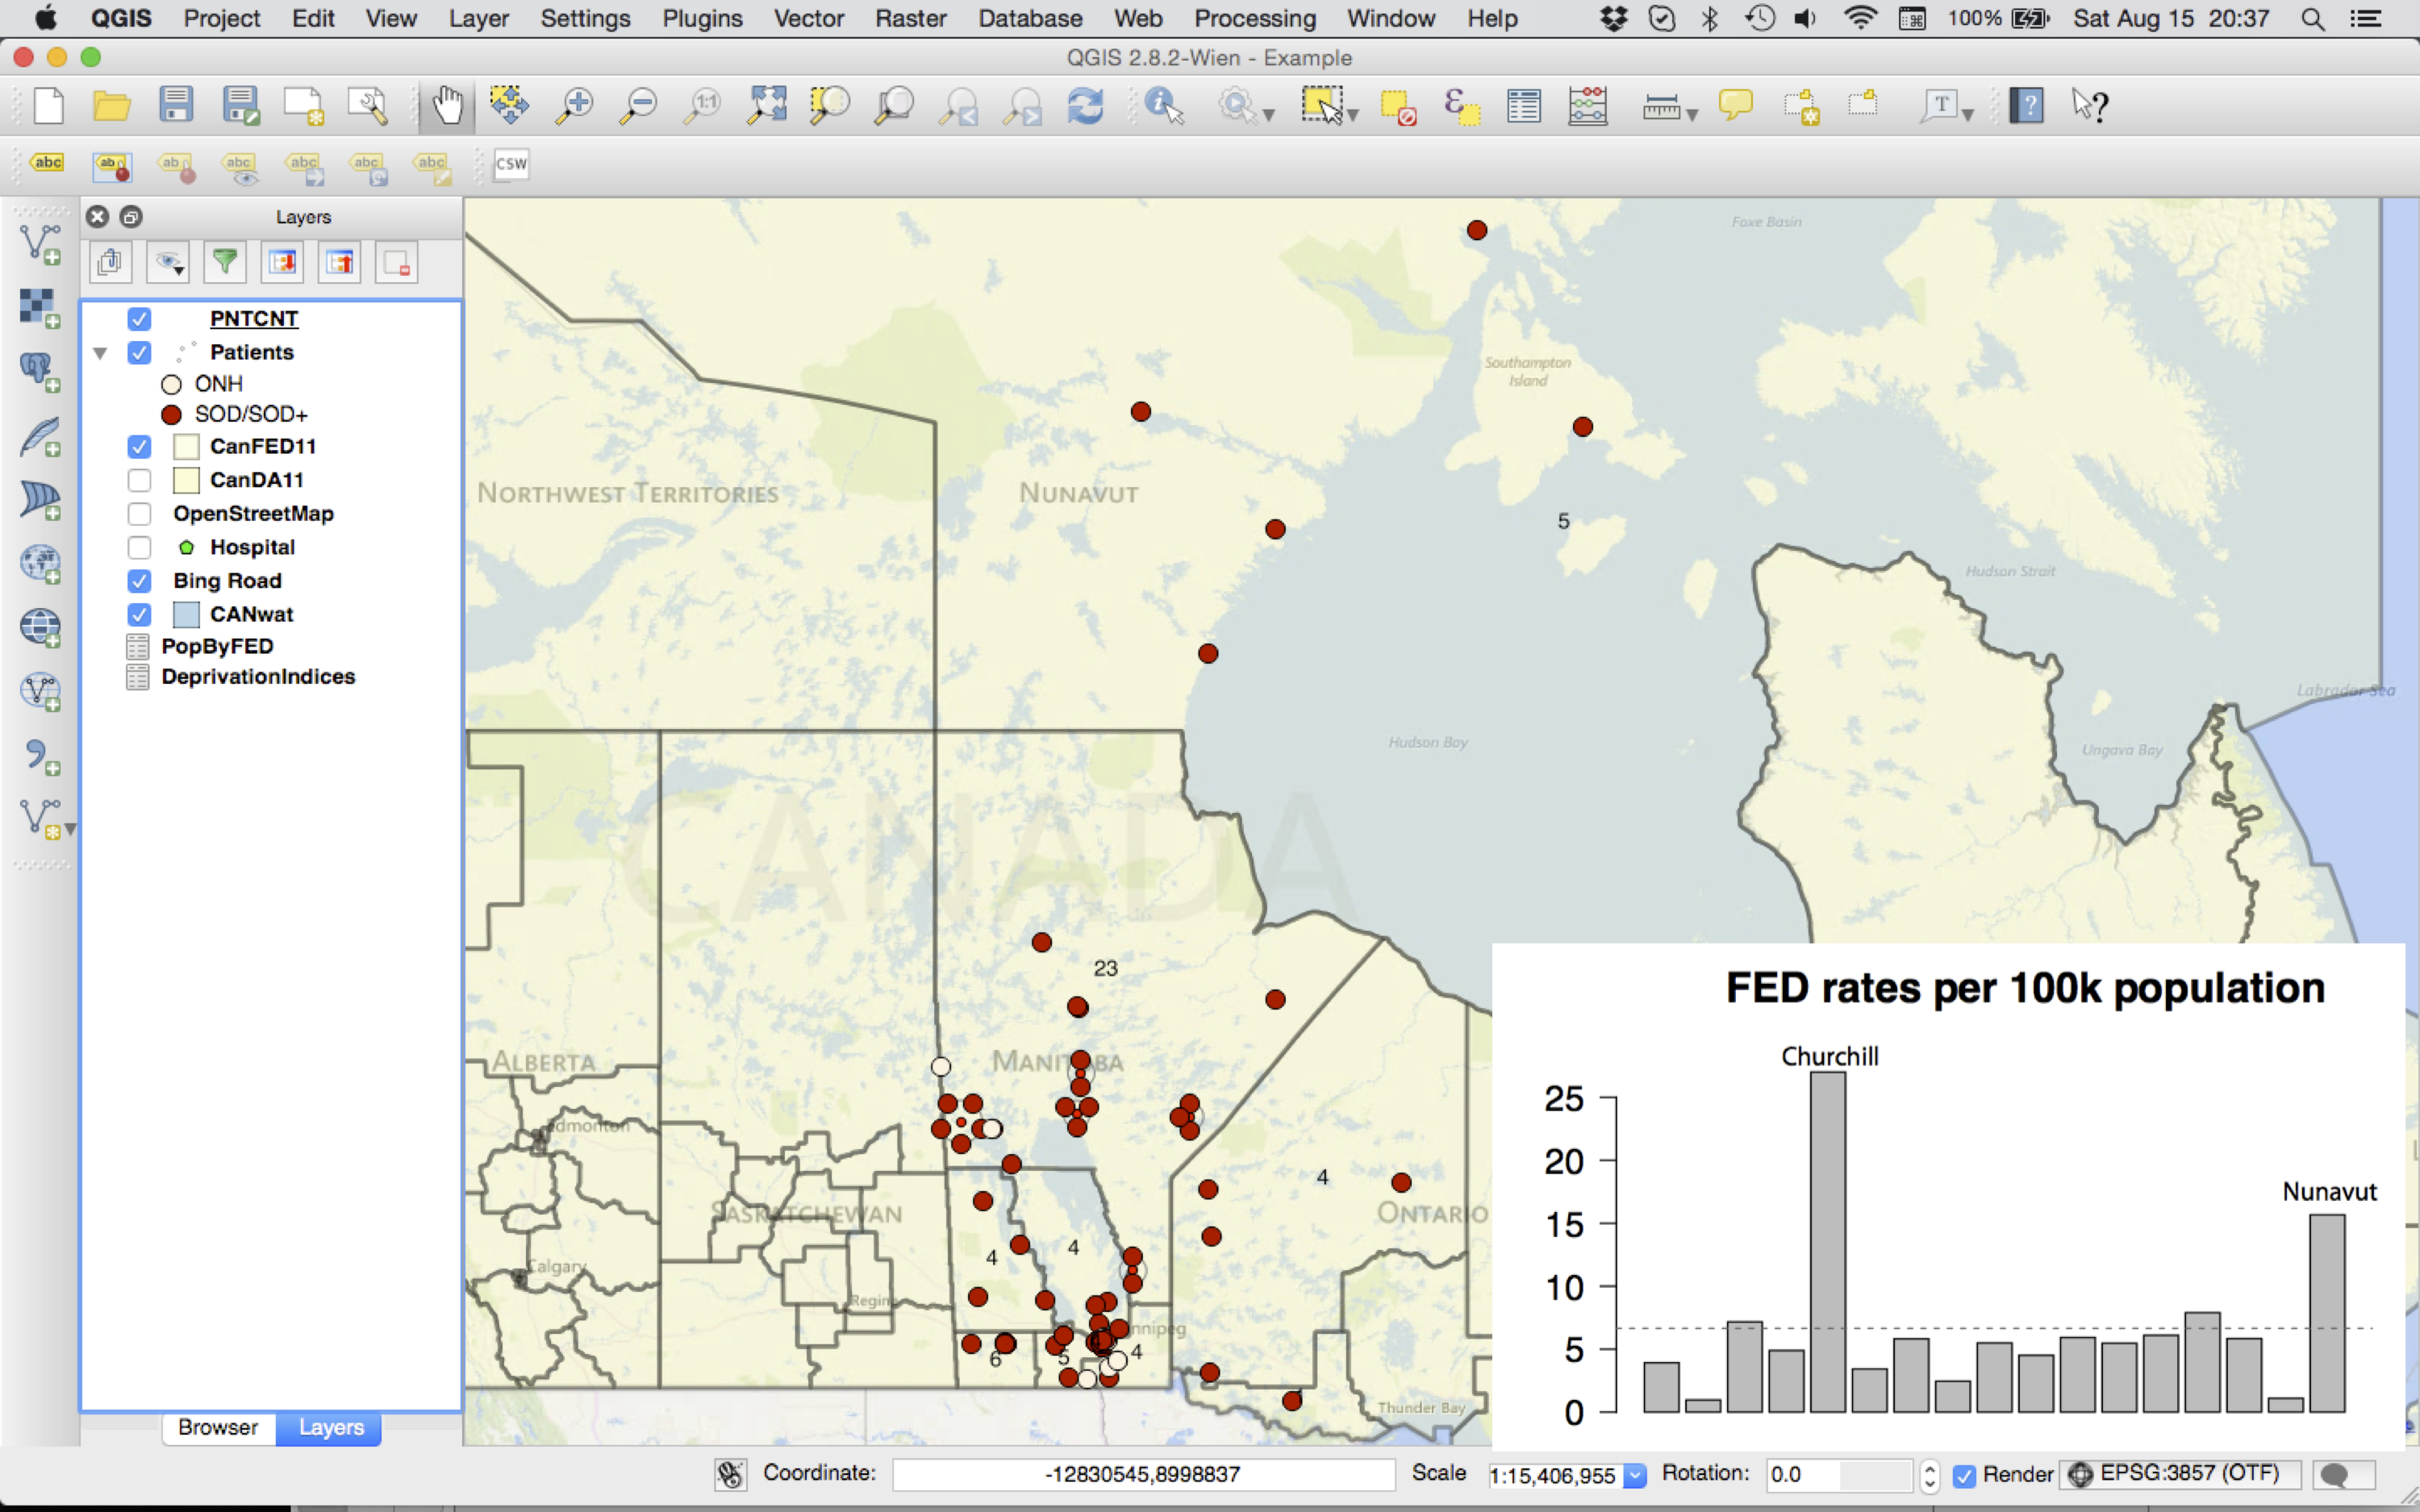Viewport: 2420px width, 1512px height.
Task: Click the Zoom In magnifier tool
Action: click(575, 105)
